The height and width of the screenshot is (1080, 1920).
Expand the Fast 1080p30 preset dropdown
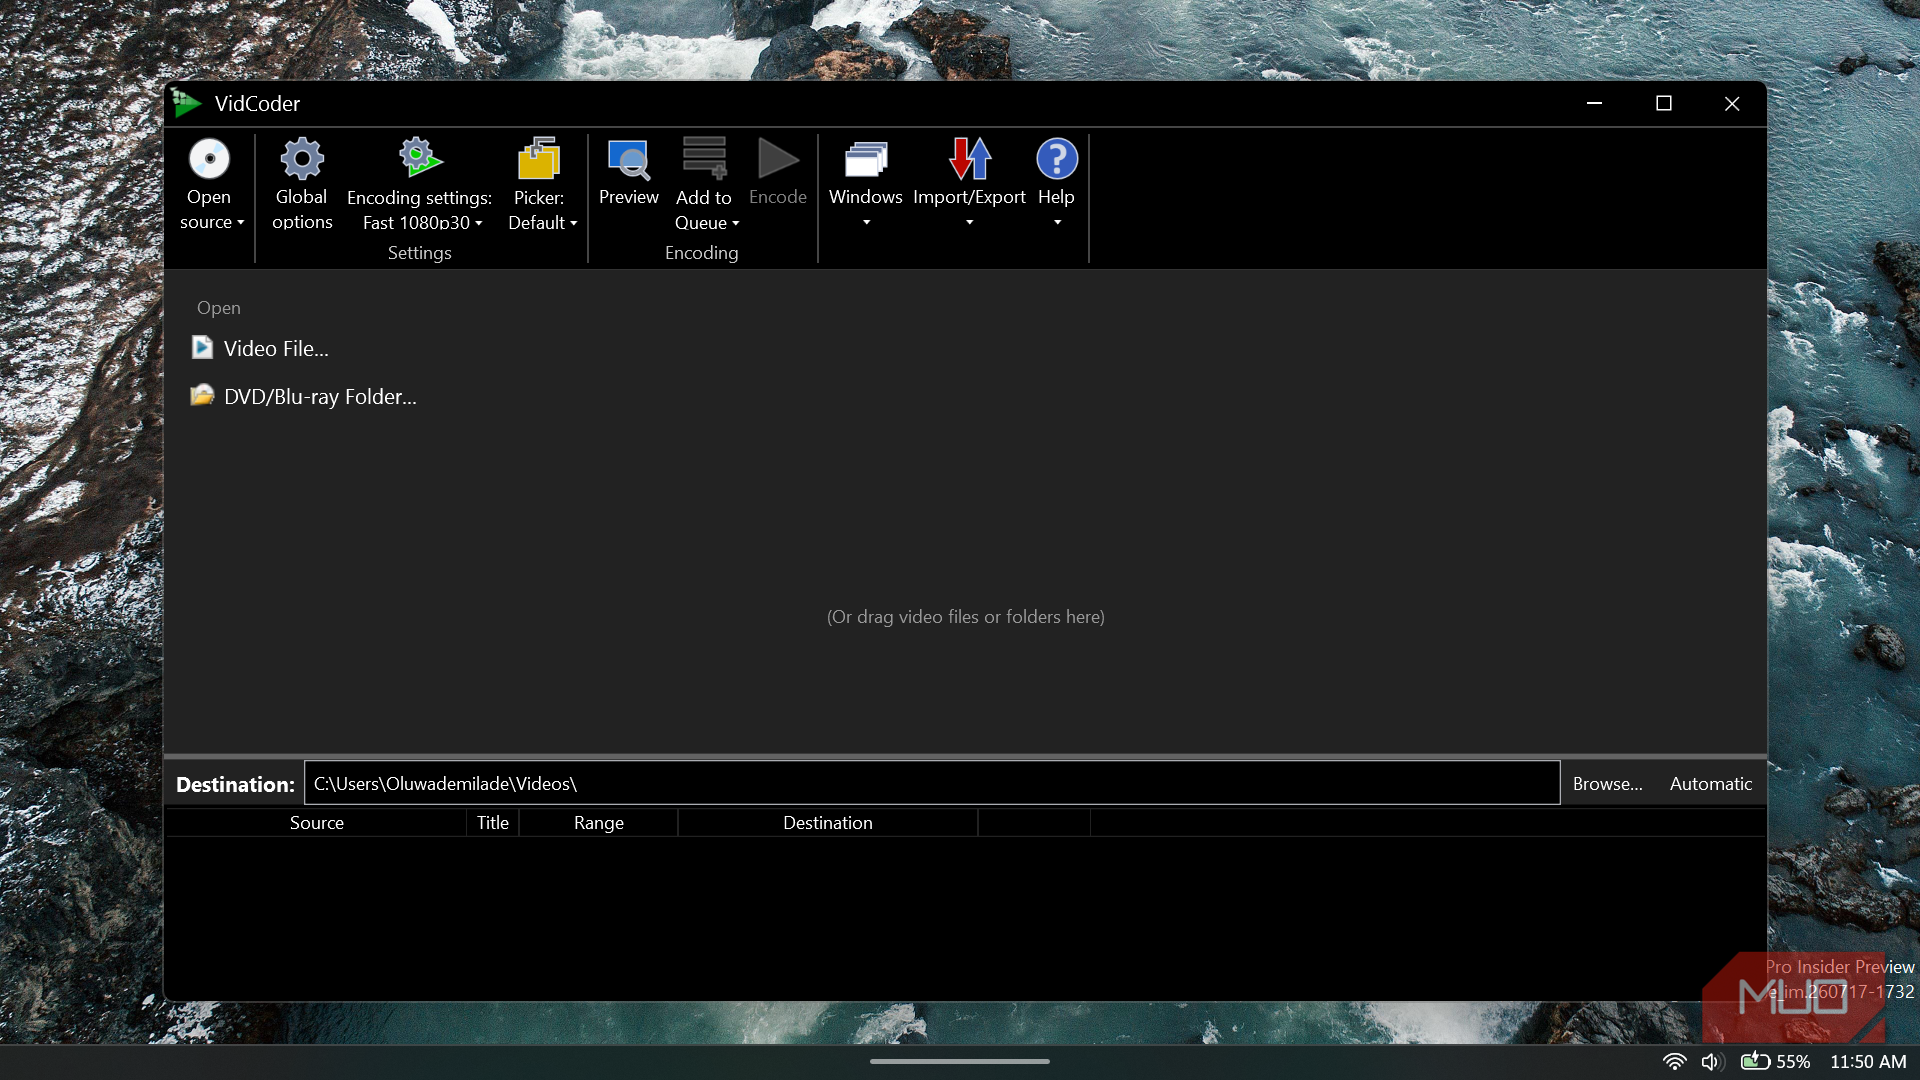(479, 224)
